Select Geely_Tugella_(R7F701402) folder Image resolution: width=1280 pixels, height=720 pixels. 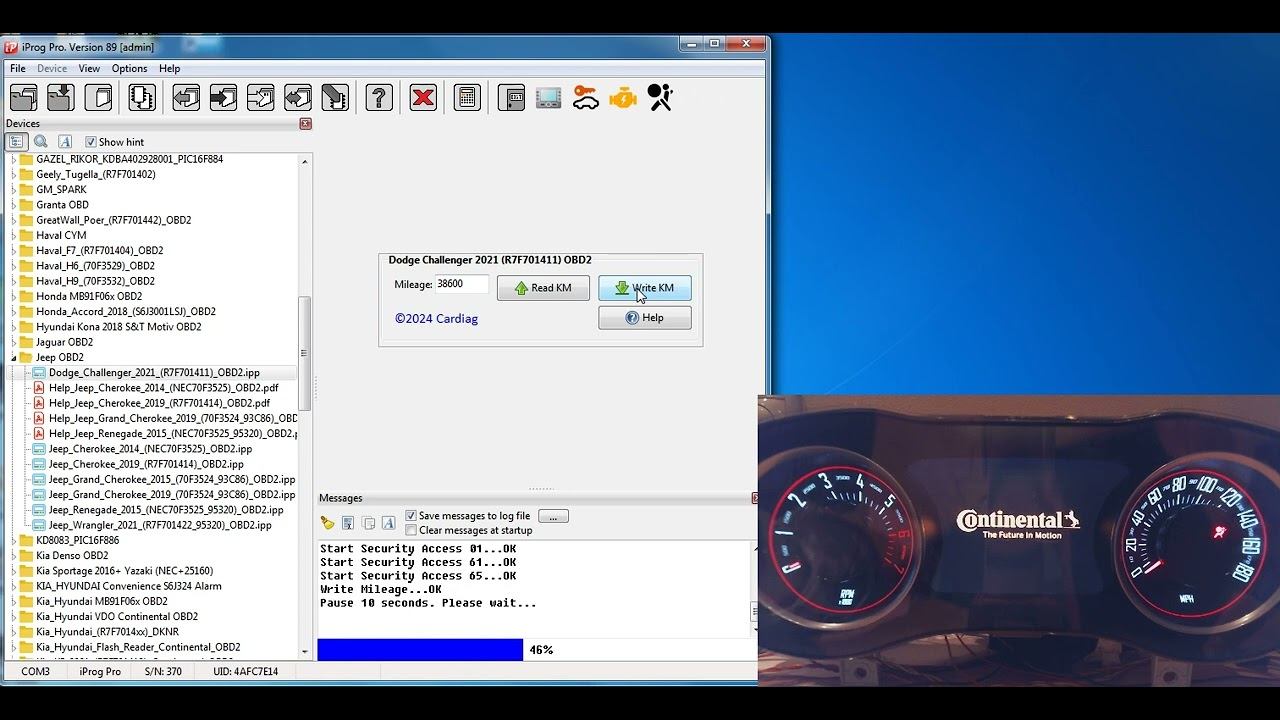tap(96, 174)
